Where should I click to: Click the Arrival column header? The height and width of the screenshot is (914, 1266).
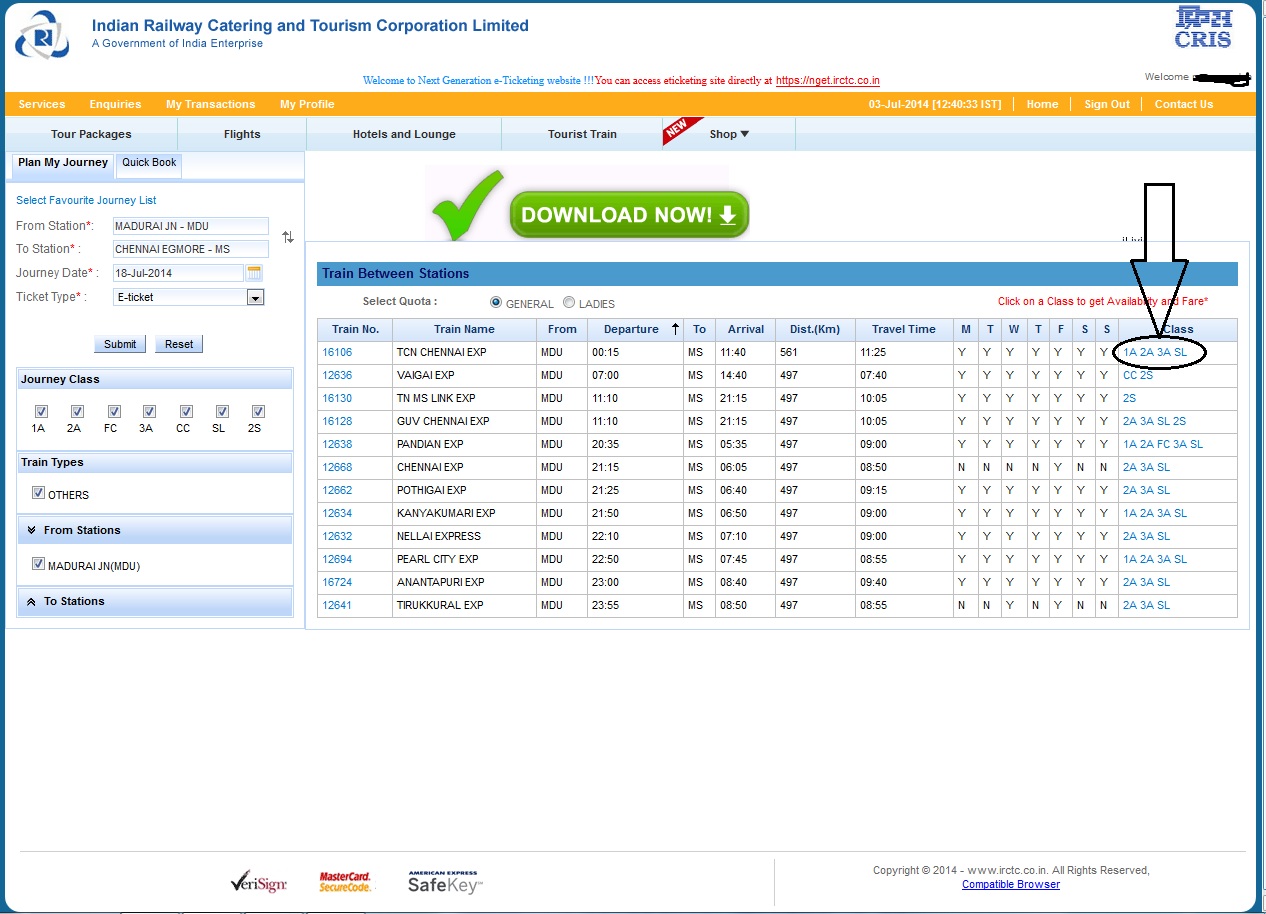click(x=745, y=329)
